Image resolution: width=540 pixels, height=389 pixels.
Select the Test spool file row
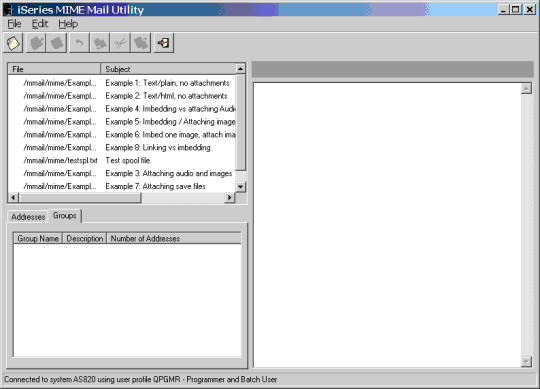coord(122,160)
